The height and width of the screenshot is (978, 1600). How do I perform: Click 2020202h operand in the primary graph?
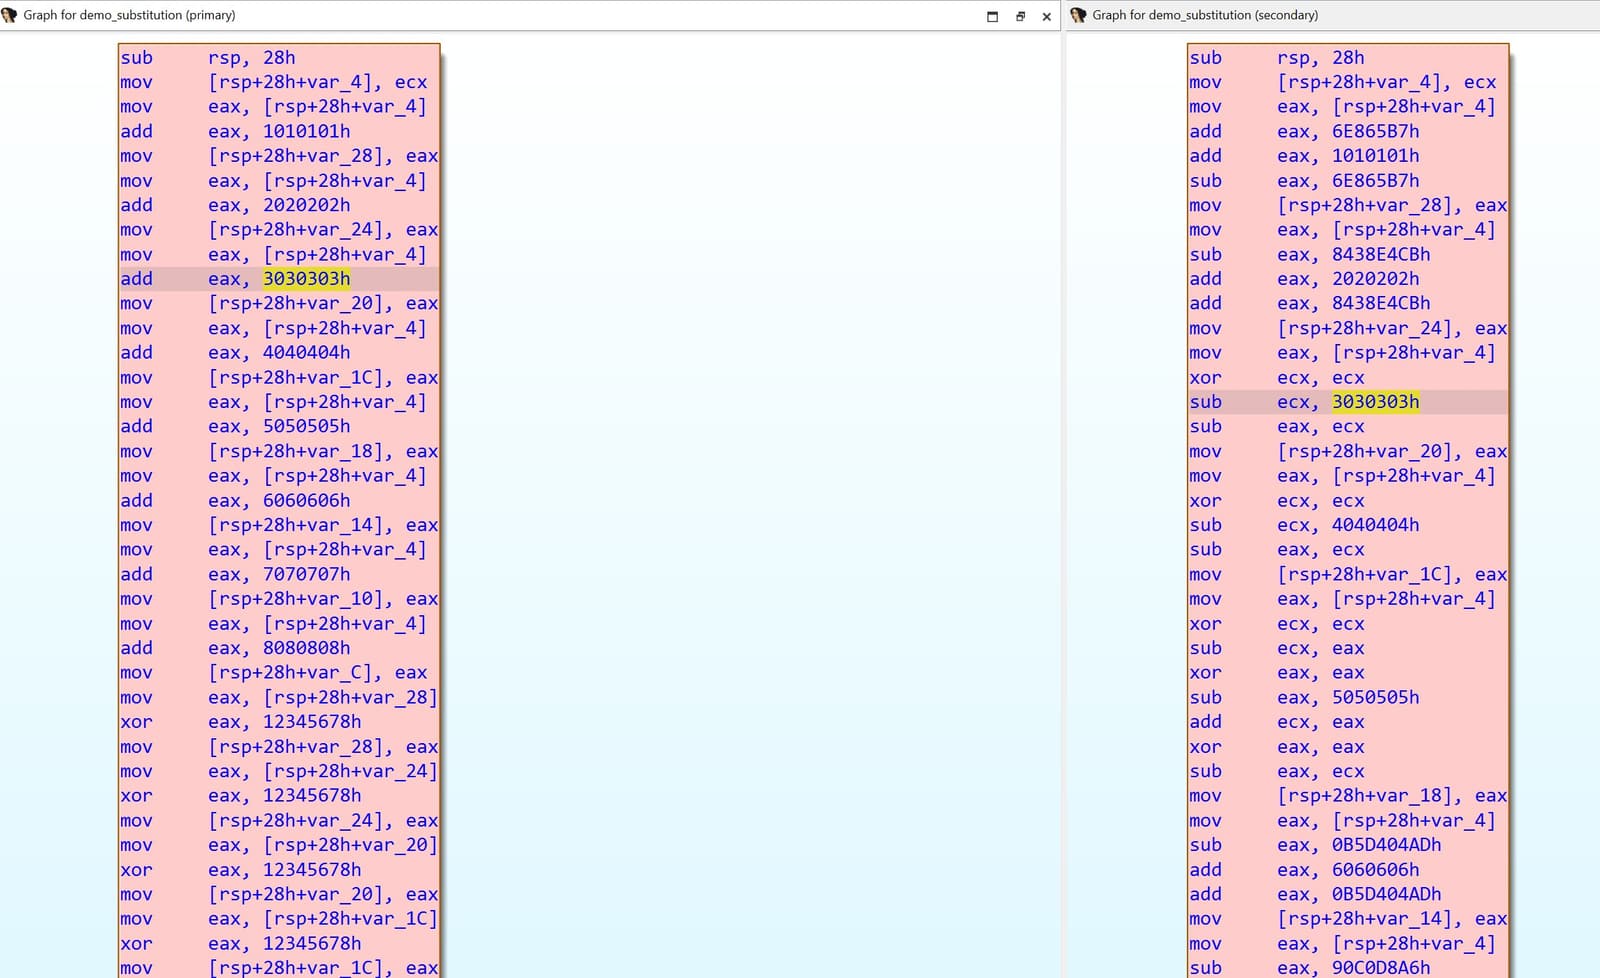pyautogui.click(x=307, y=205)
